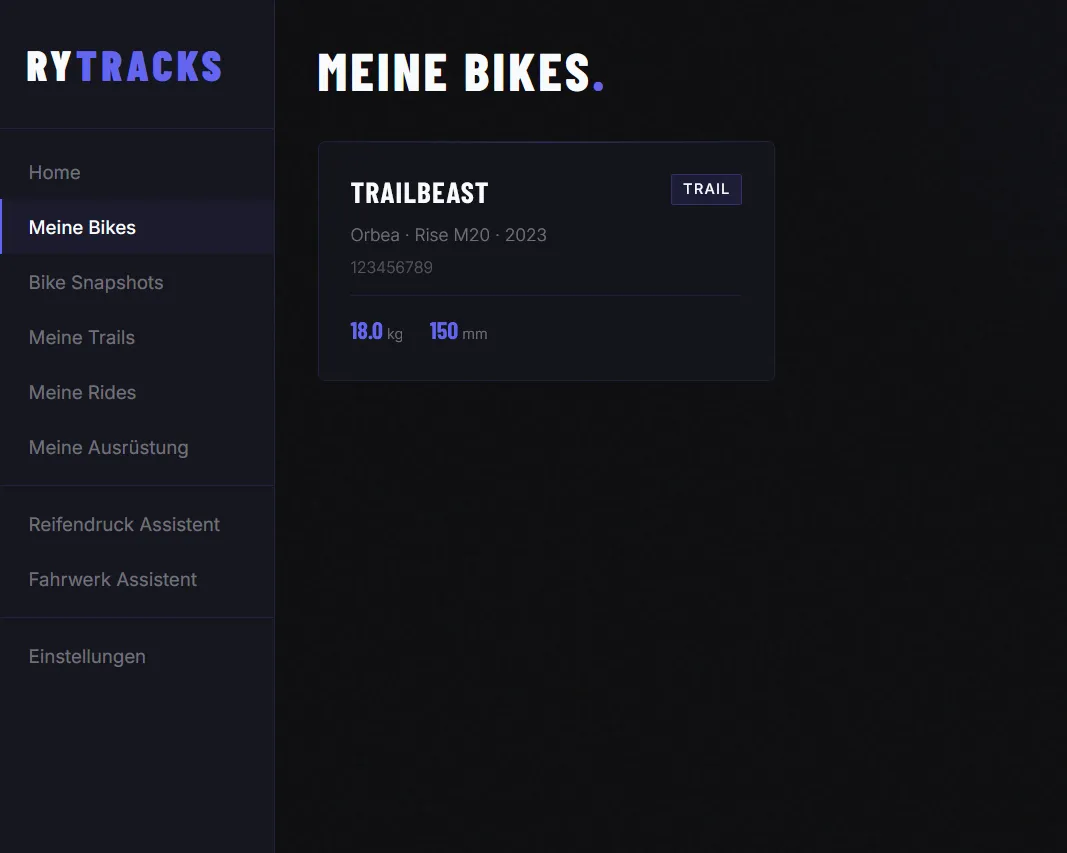Launch the Fahrwerk Assistent
The height and width of the screenshot is (853, 1067).
point(112,579)
